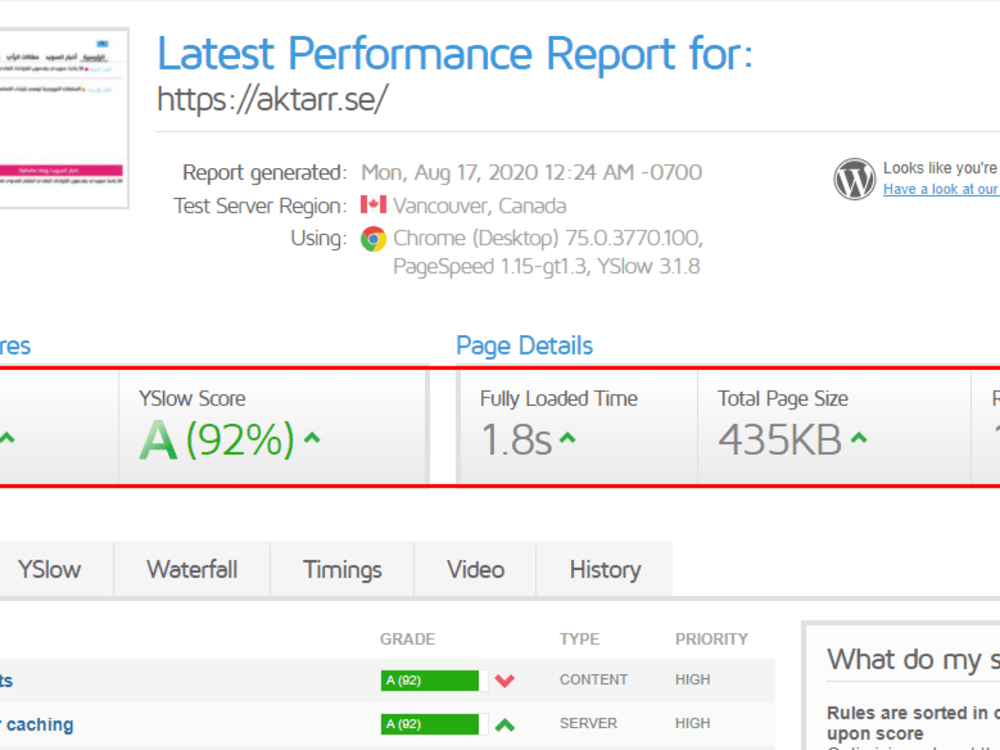Click the Chrome browser icon
Viewport: 1000px width, 750px height.
pos(373,239)
